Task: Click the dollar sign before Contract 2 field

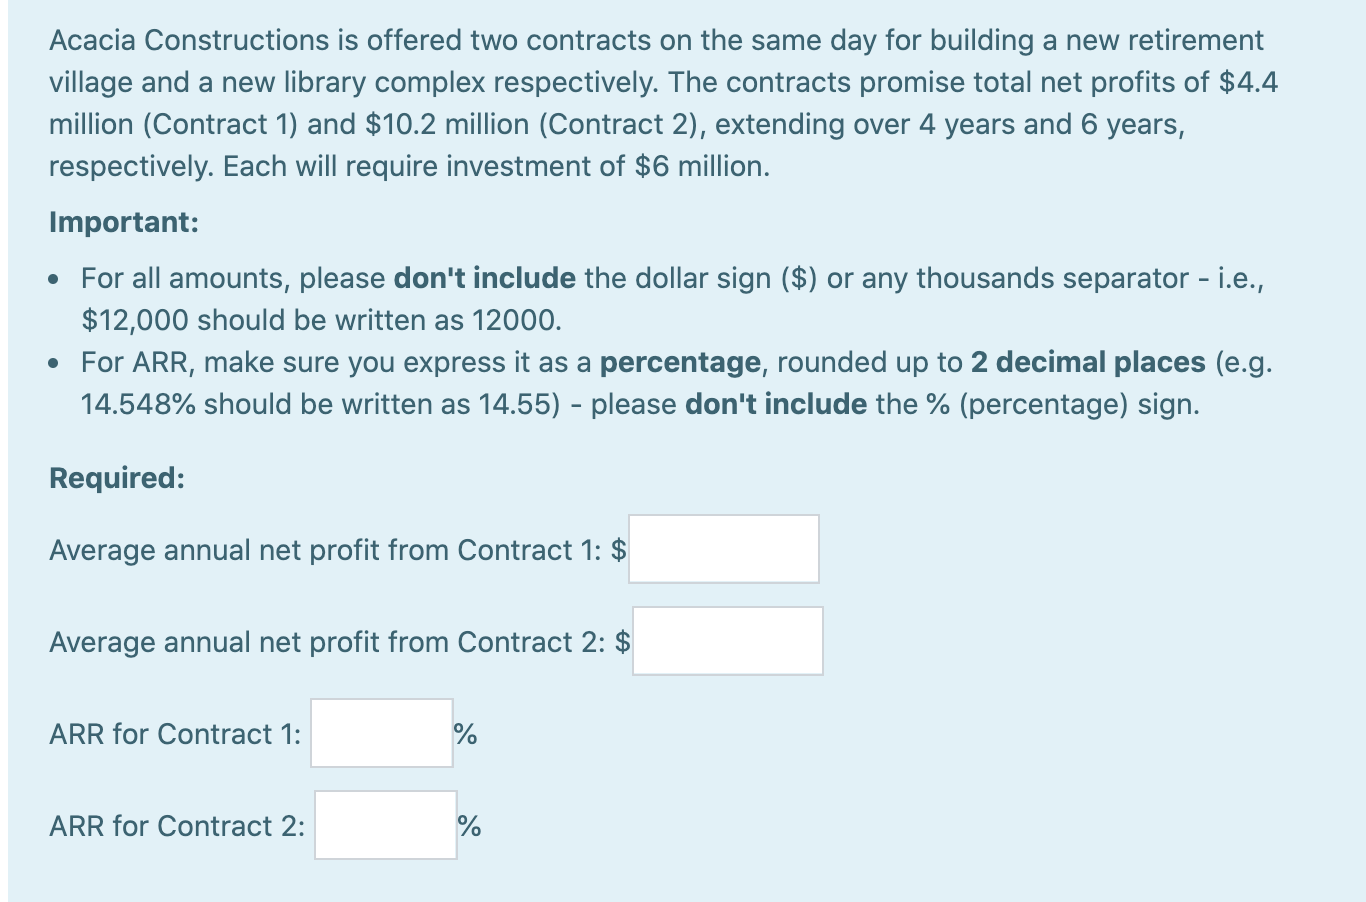Action: pyautogui.click(x=624, y=641)
